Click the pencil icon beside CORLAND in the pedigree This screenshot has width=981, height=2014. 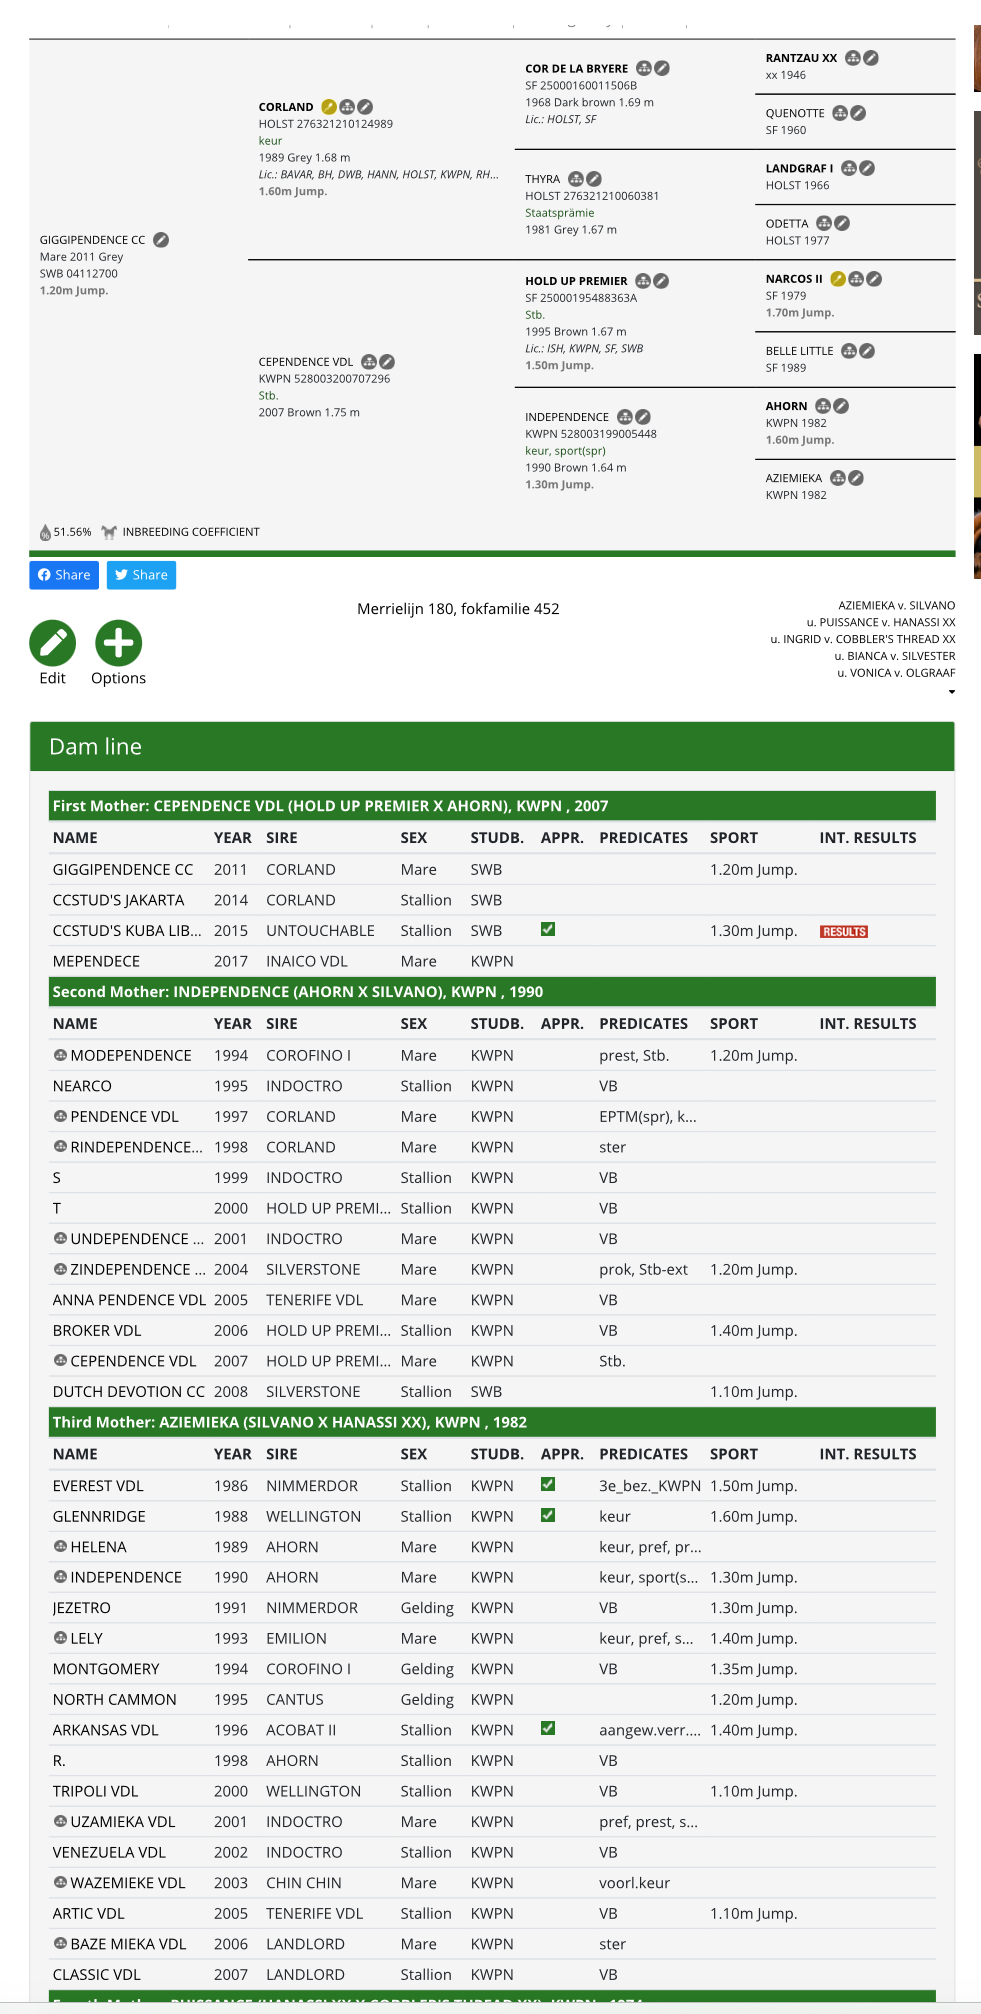tap(365, 106)
